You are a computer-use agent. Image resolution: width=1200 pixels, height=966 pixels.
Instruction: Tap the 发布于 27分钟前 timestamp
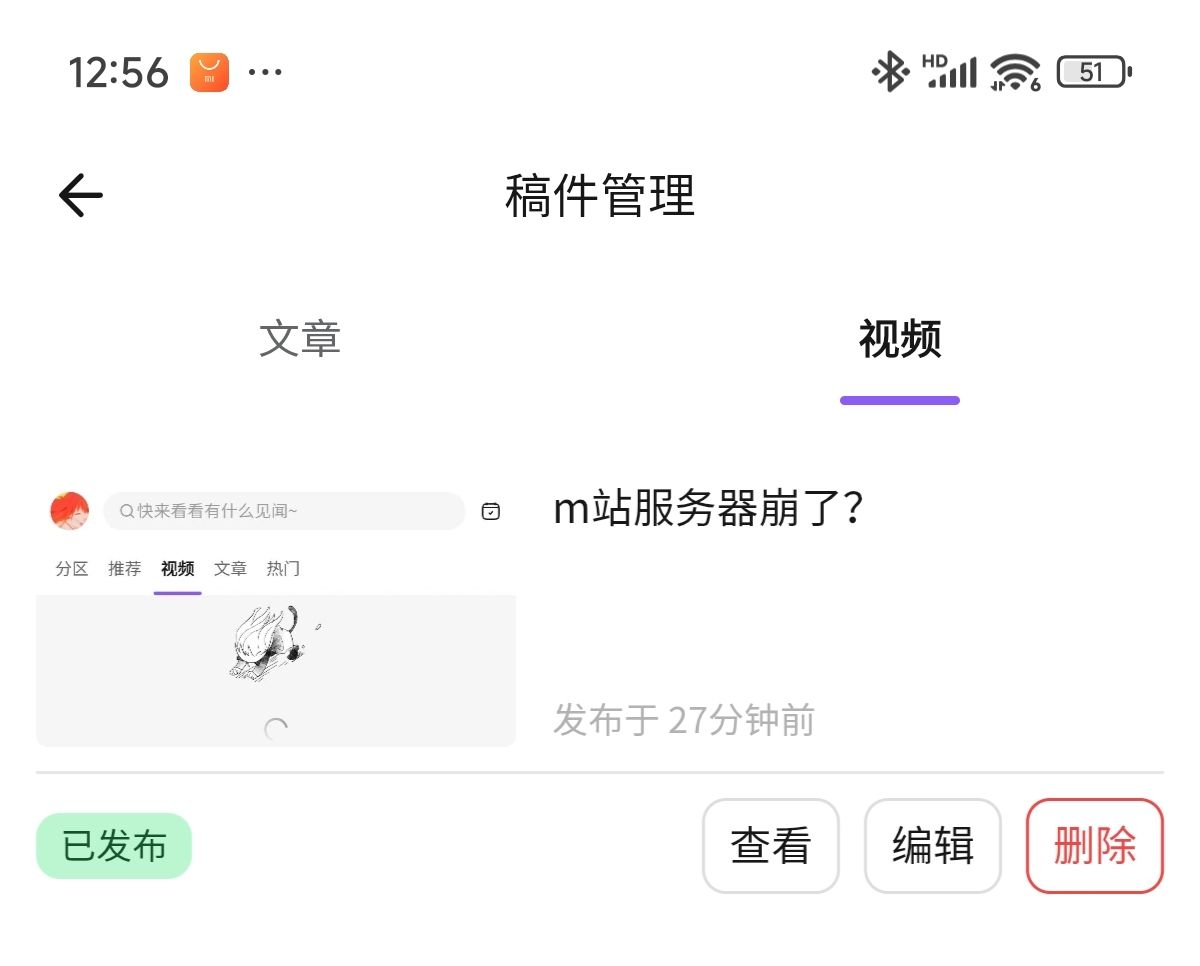click(x=684, y=720)
